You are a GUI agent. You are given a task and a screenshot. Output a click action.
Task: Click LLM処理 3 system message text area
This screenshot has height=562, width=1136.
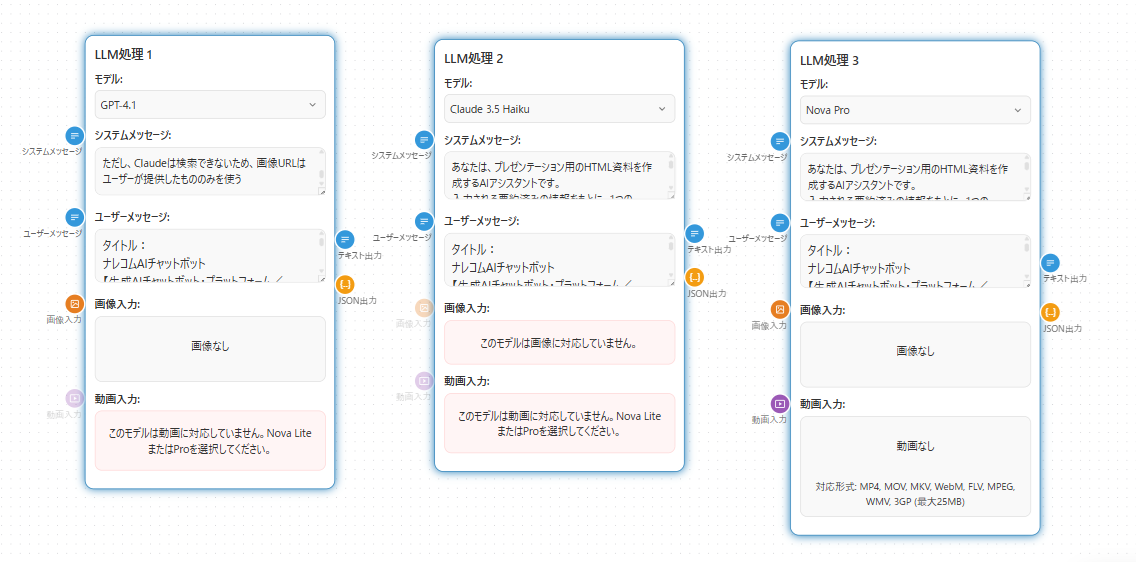pyautogui.click(x=915, y=177)
